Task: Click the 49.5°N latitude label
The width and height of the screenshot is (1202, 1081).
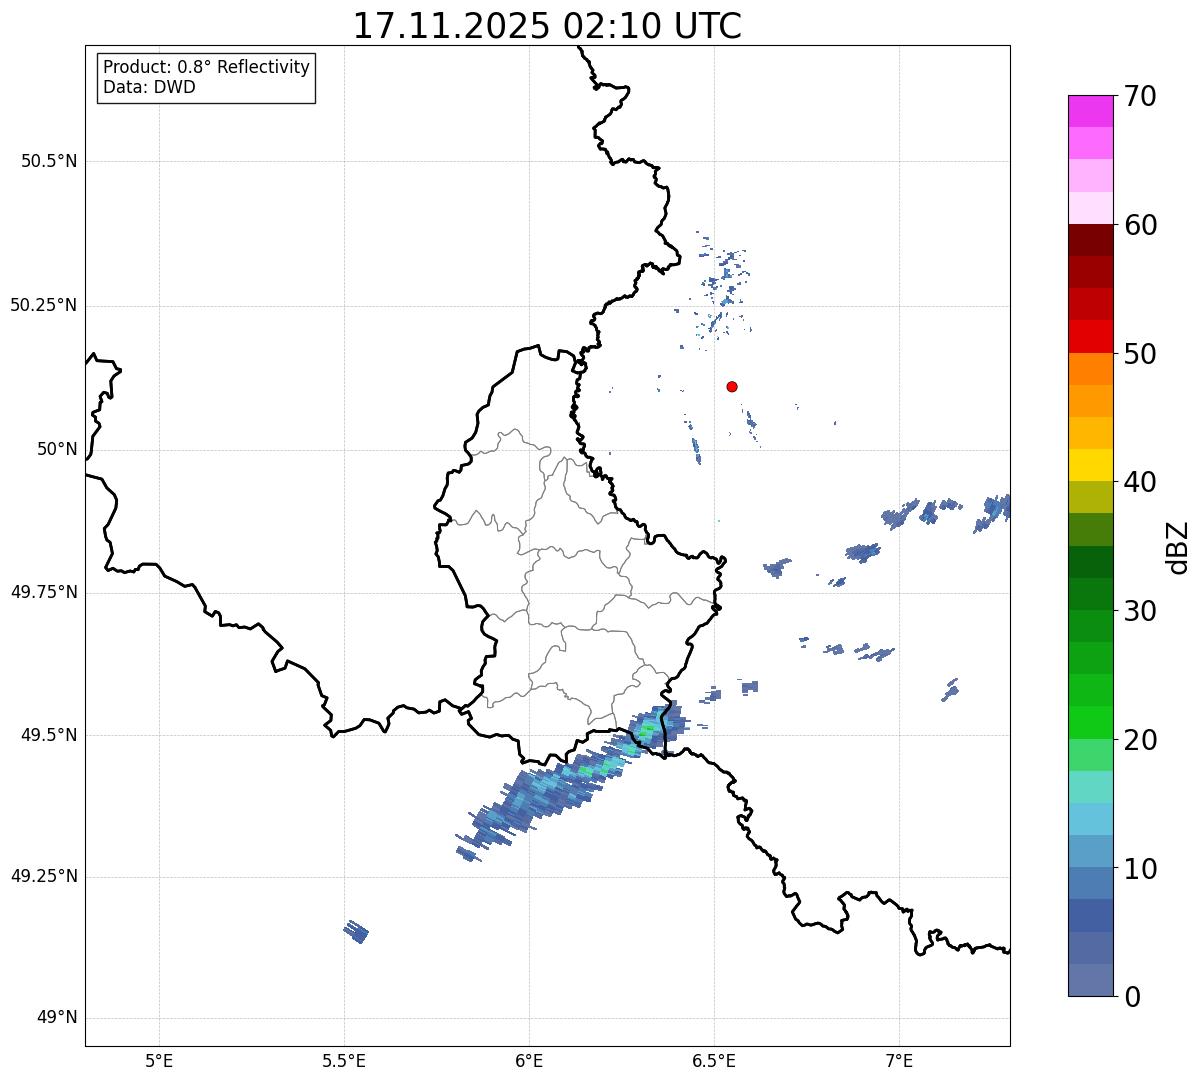Action: pyautogui.click(x=49, y=735)
